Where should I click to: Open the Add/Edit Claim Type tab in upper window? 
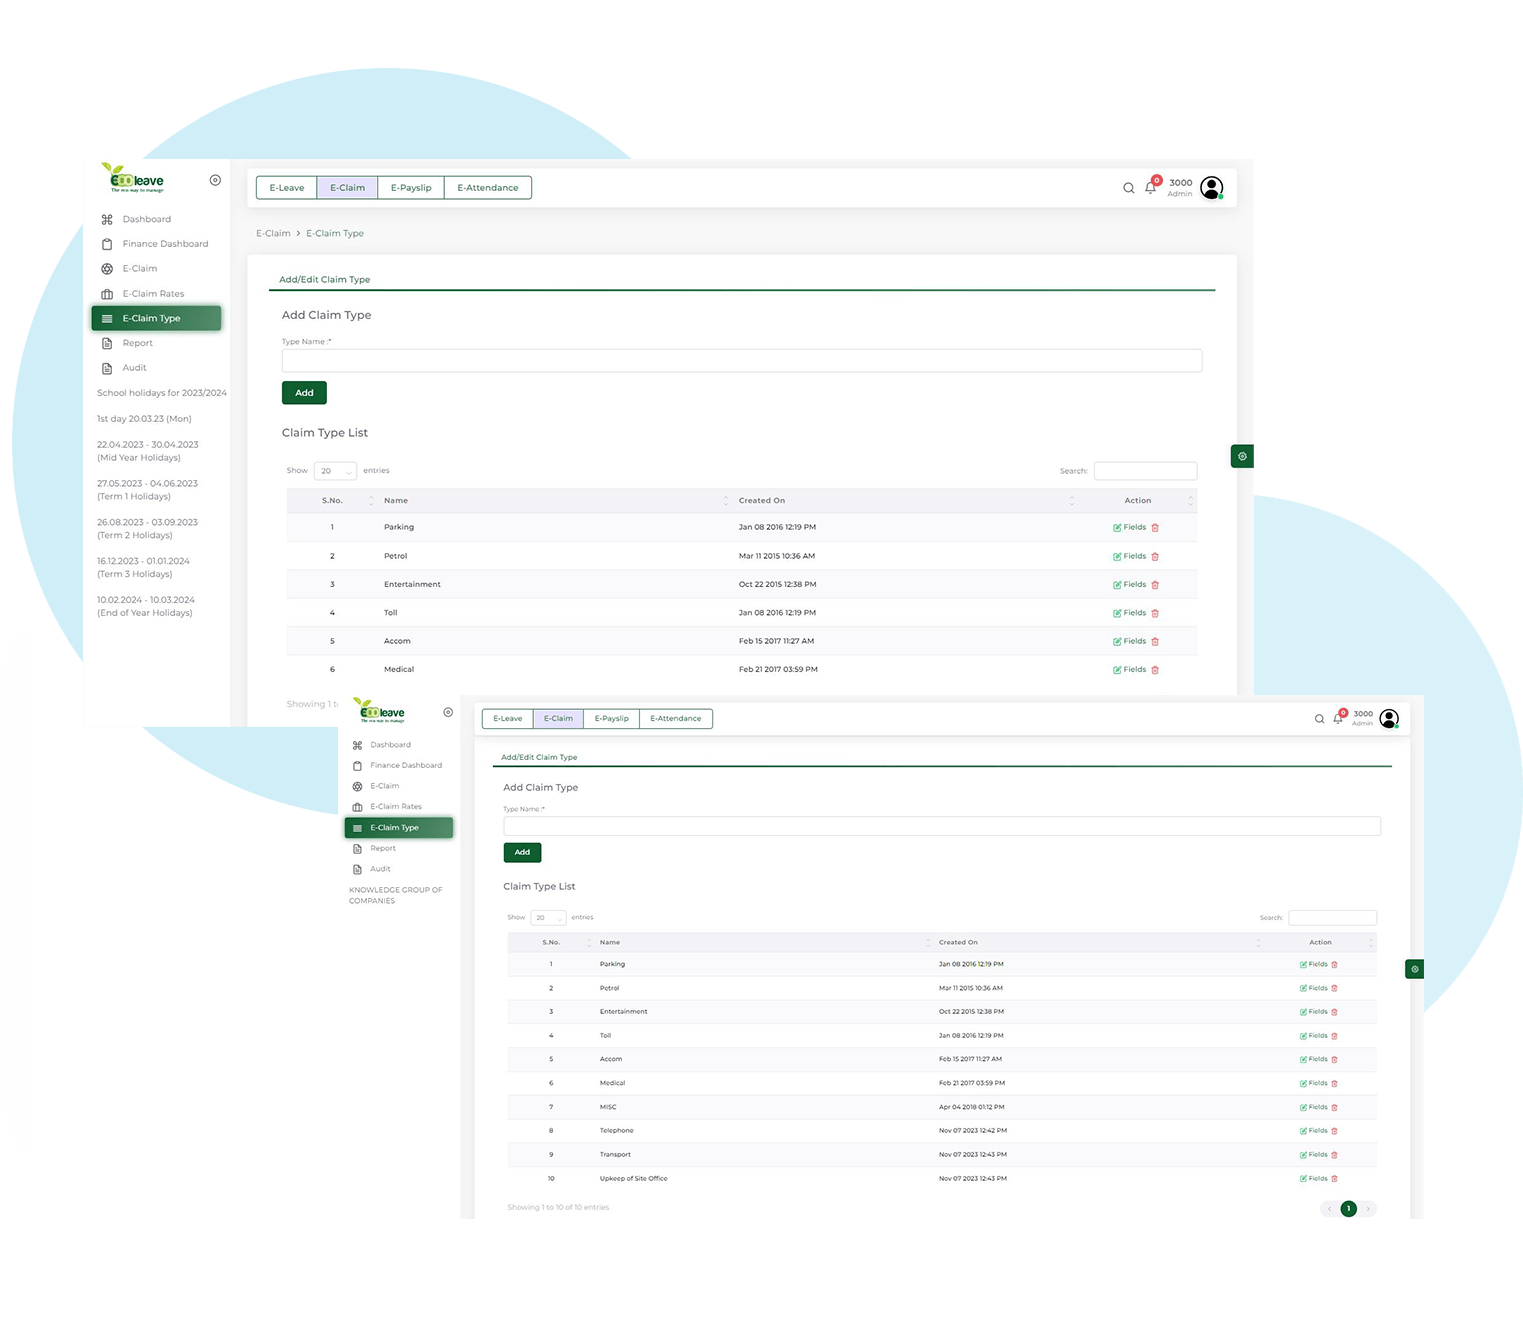(x=325, y=280)
